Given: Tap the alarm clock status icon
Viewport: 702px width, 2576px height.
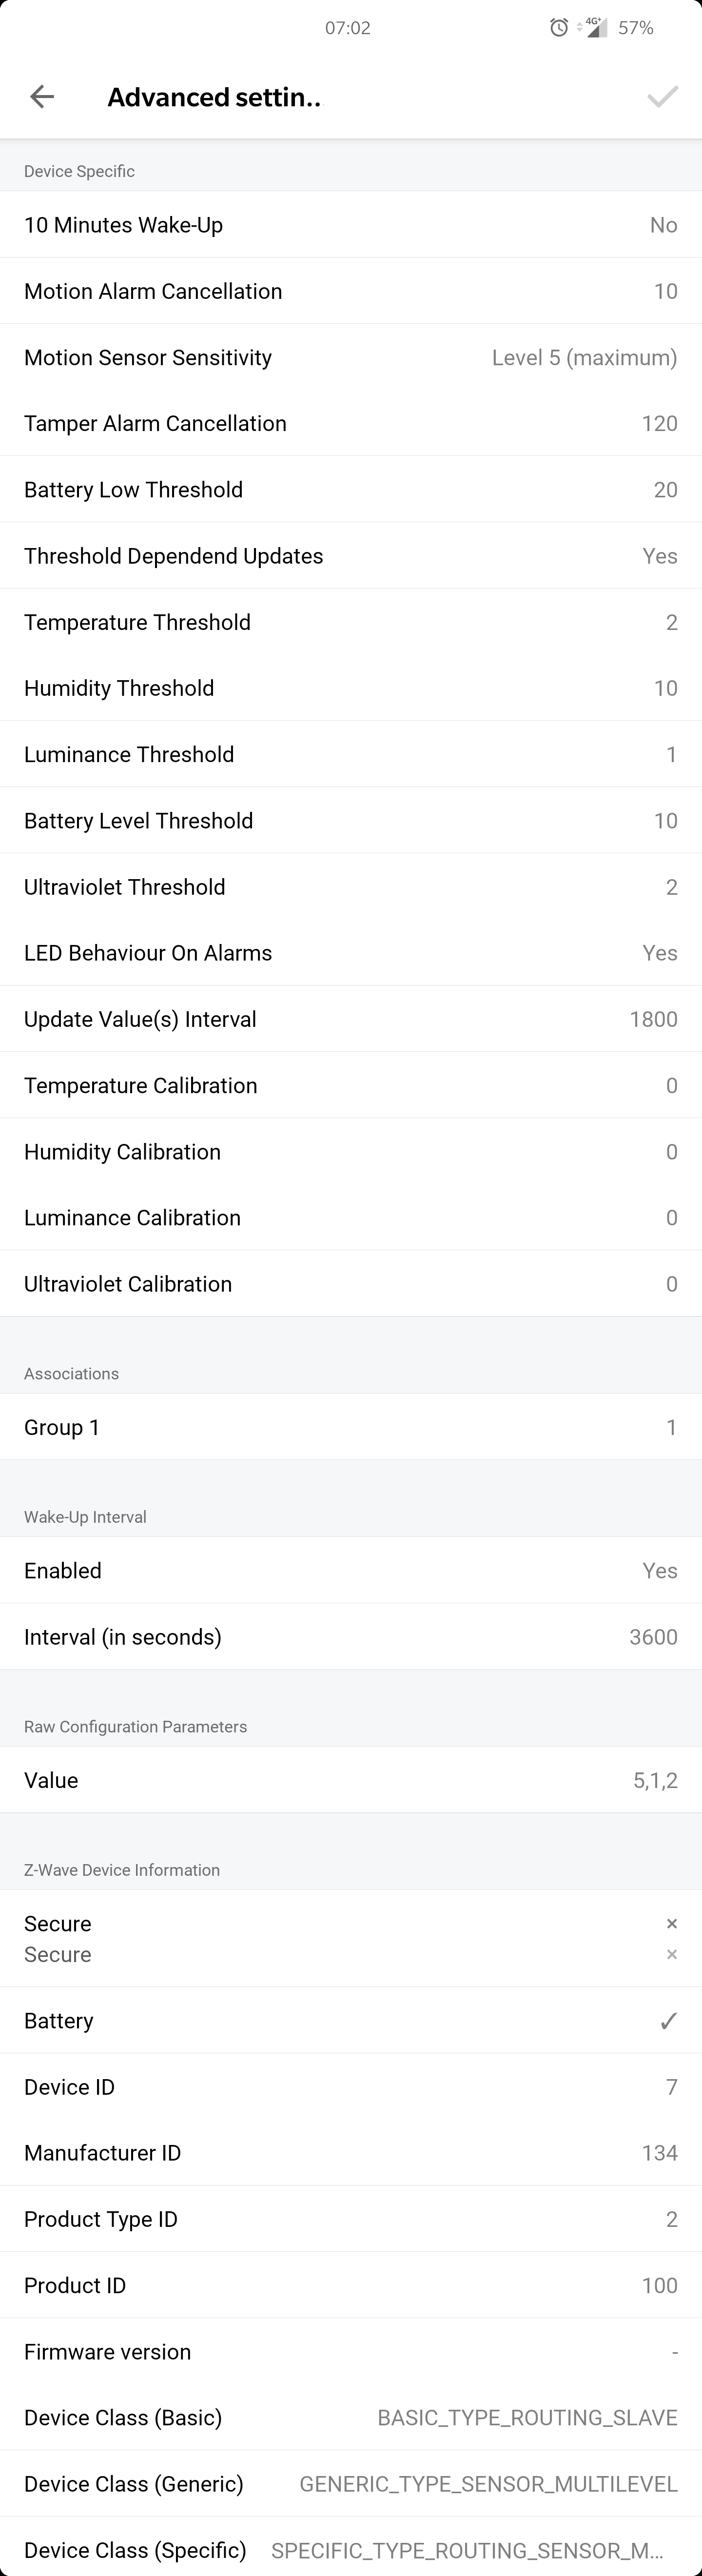Looking at the screenshot, I should tap(559, 28).
